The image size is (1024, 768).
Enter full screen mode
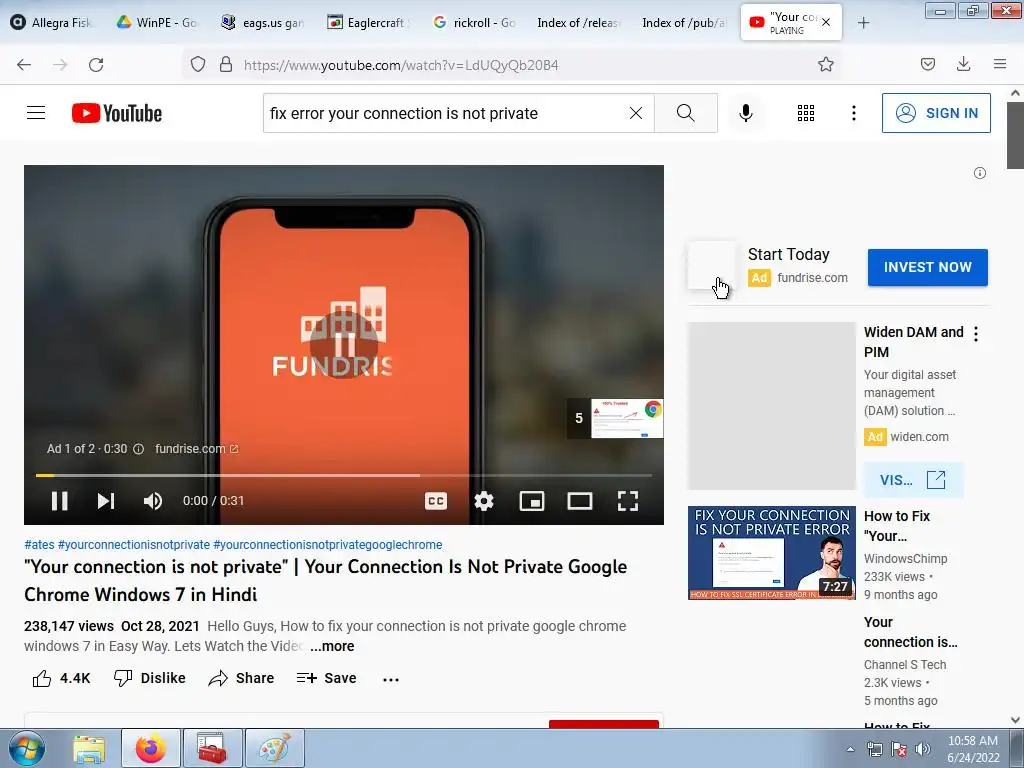click(628, 501)
